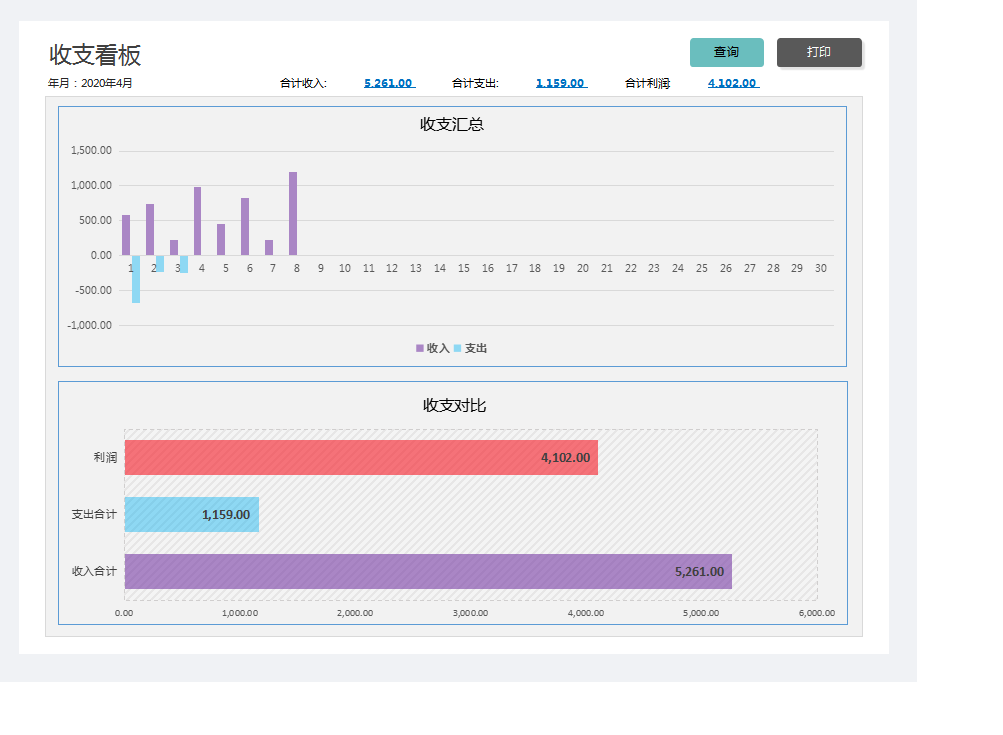Click the 合计支出 value 1,159.00 link
Image resolution: width=1003 pixels, height=735 pixels.
point(560,83)
